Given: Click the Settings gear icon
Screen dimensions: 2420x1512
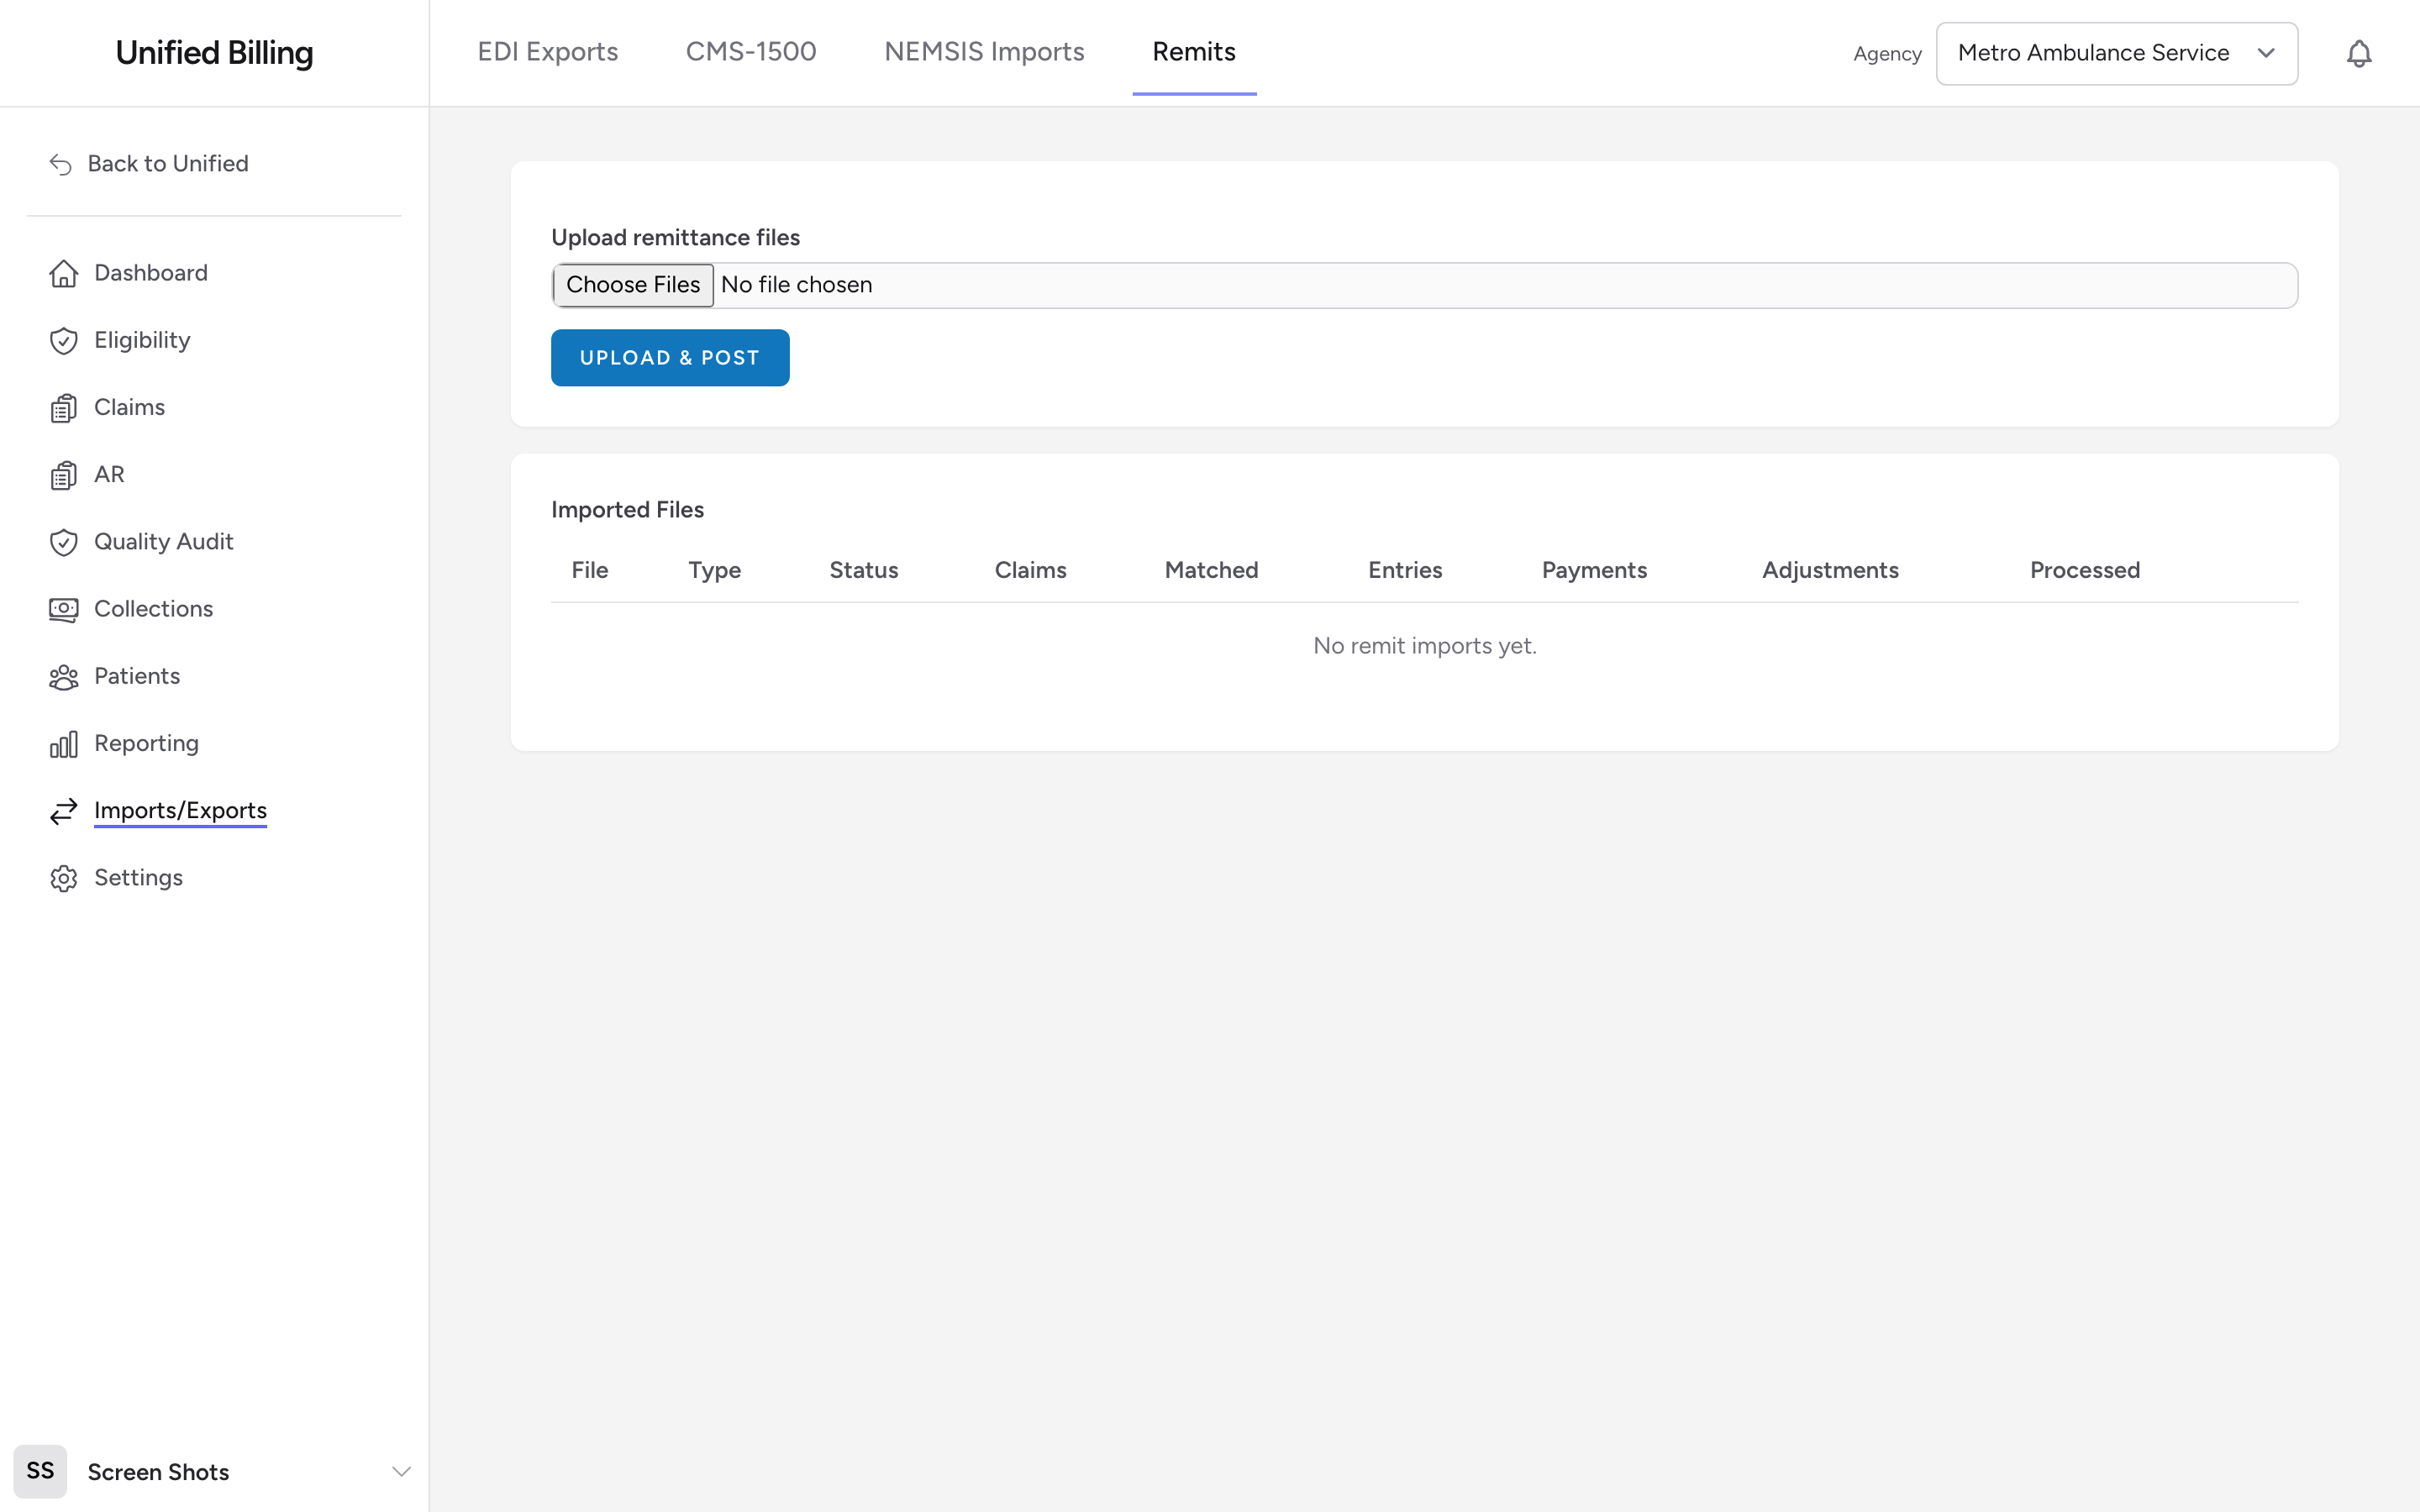Looking at the screenshot, I should [64, 878].
